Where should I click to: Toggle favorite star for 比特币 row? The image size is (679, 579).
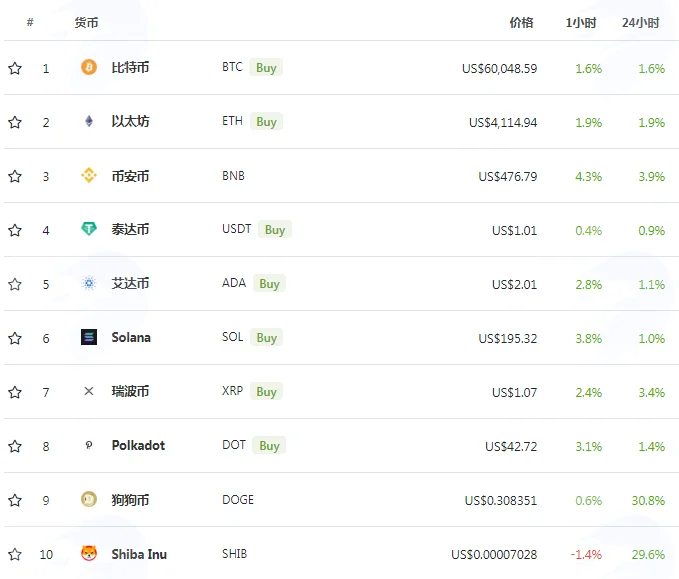click(x=15, y=68)
